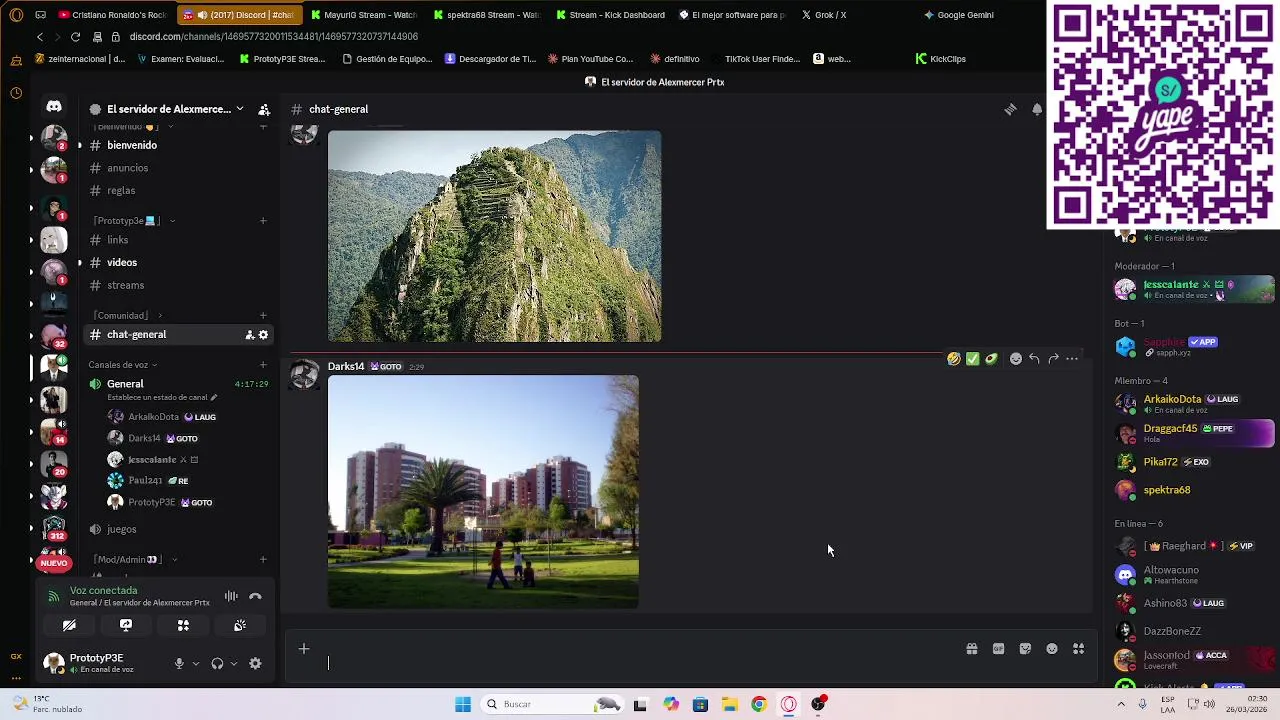Open the GIF picker
Screen dimensions: 1280x720
coord(998,649)
